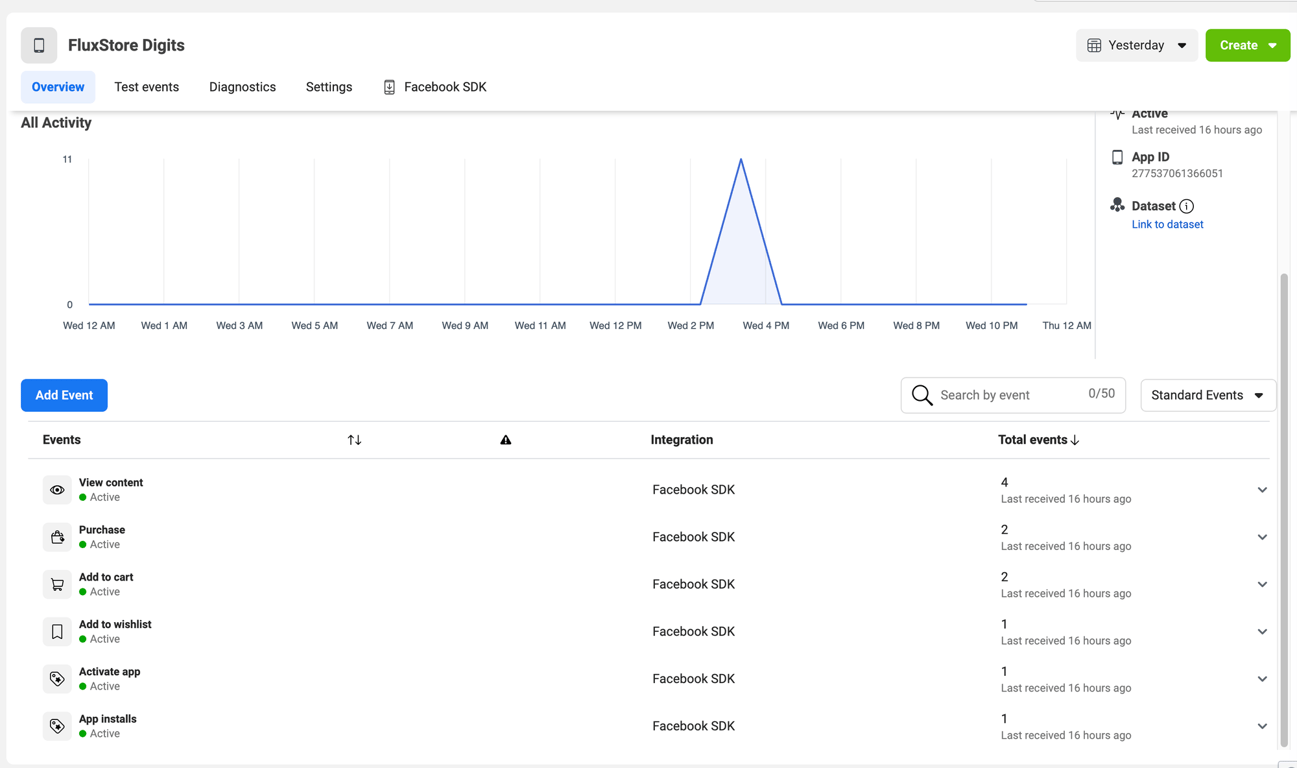
Task: Click the Dataset info icon
Action: 1186,206
